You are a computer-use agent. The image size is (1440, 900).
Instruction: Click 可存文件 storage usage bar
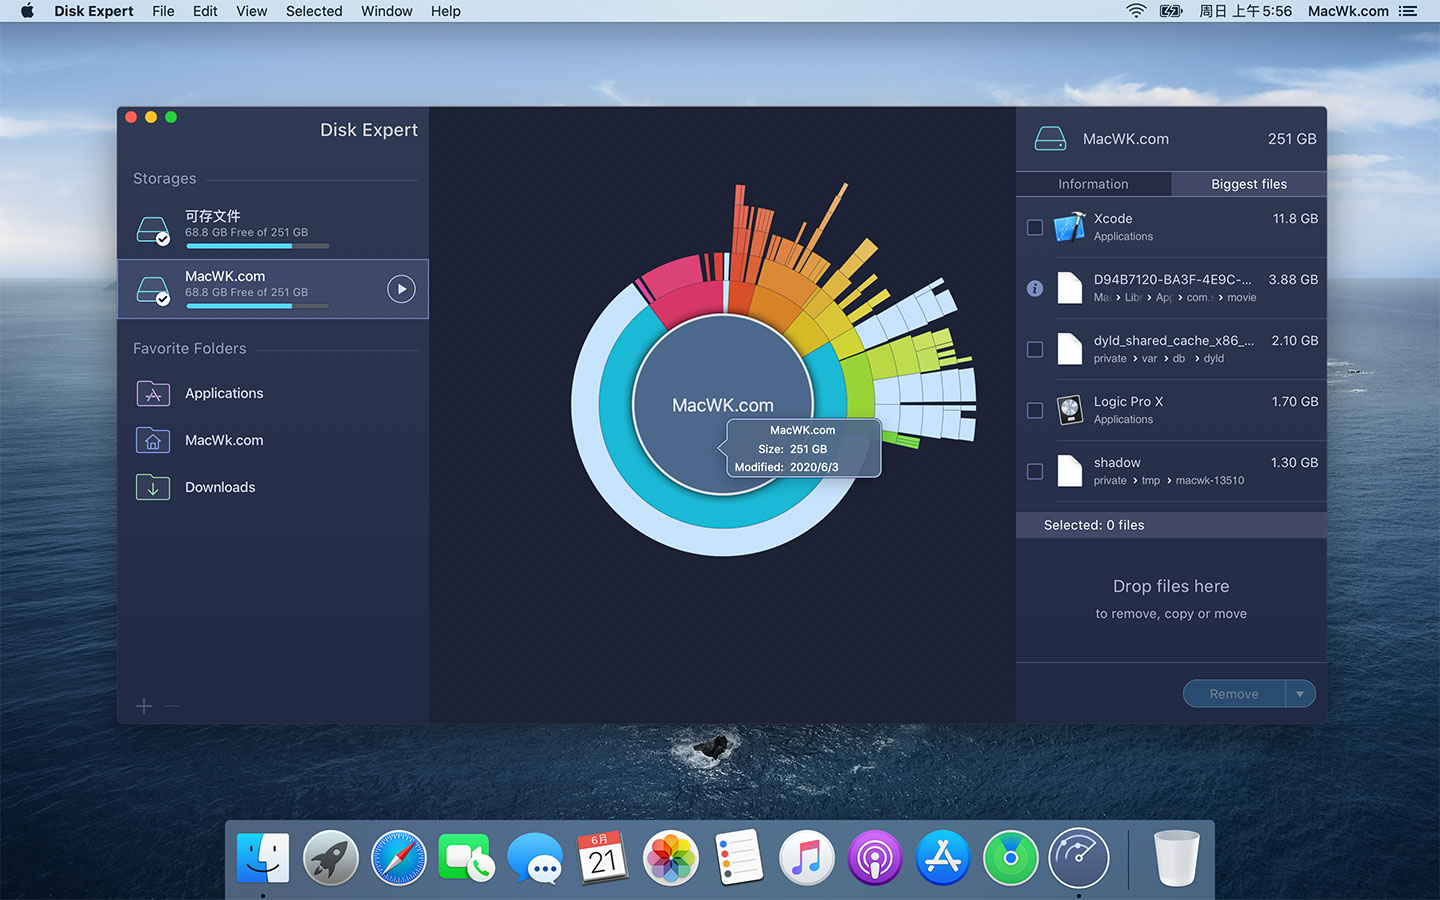[x=257, y=246]
